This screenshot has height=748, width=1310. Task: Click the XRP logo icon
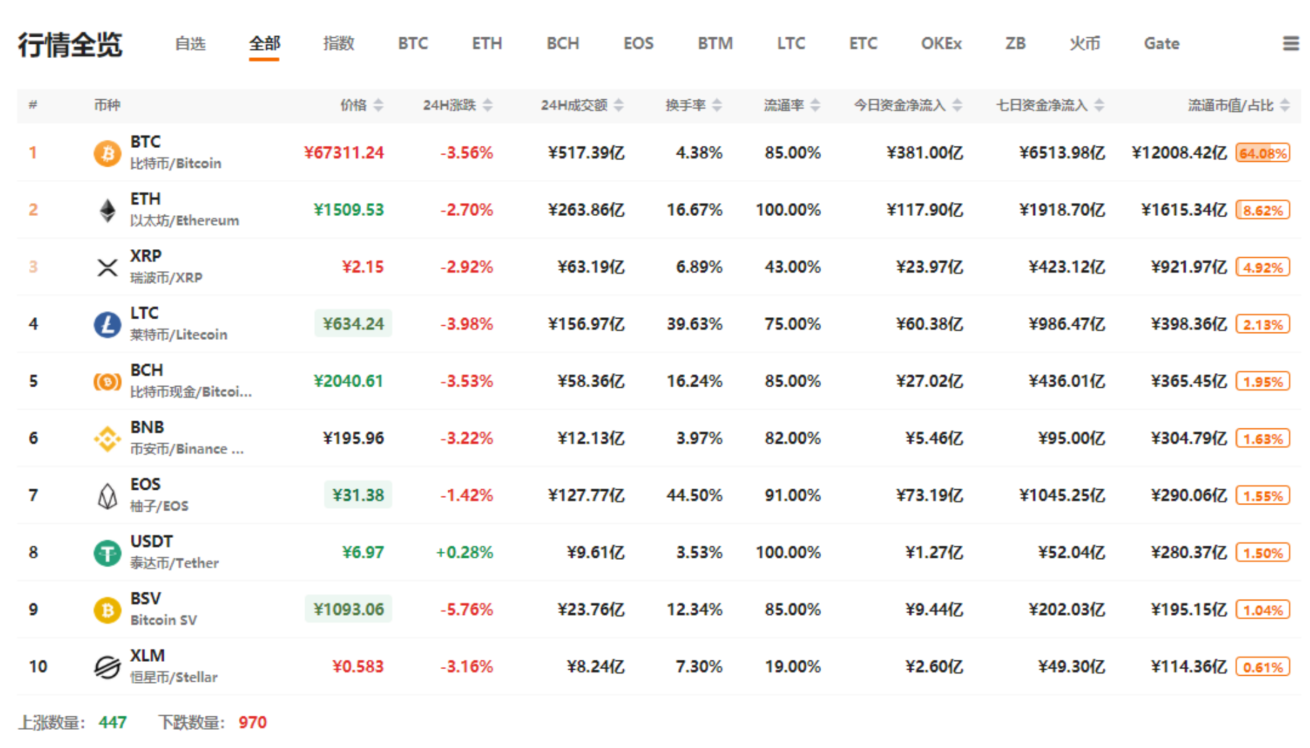(x=107, y=267)
